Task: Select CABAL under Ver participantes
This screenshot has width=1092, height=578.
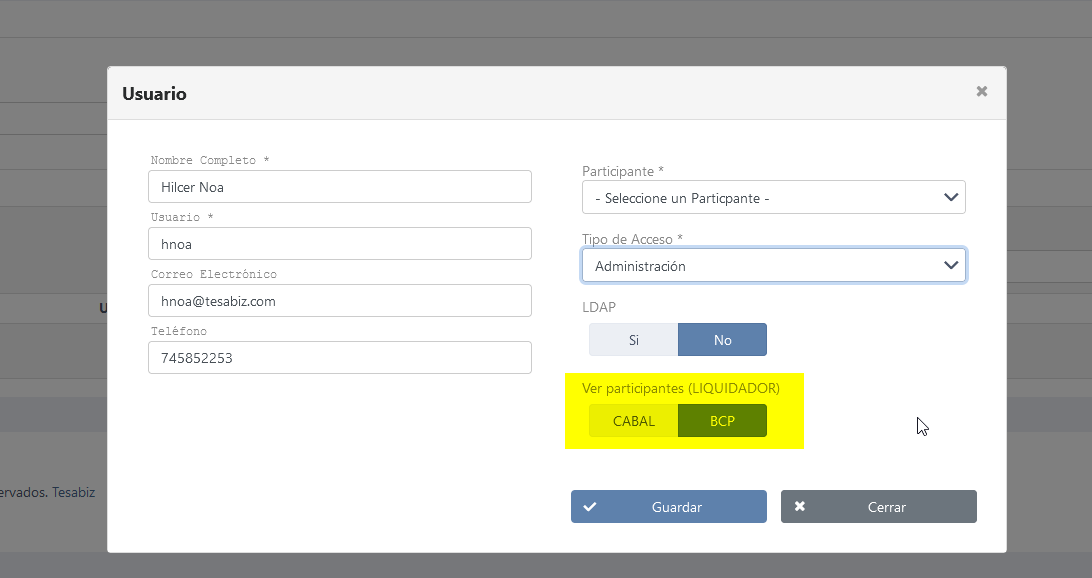Action: click(x=633, y=421)
